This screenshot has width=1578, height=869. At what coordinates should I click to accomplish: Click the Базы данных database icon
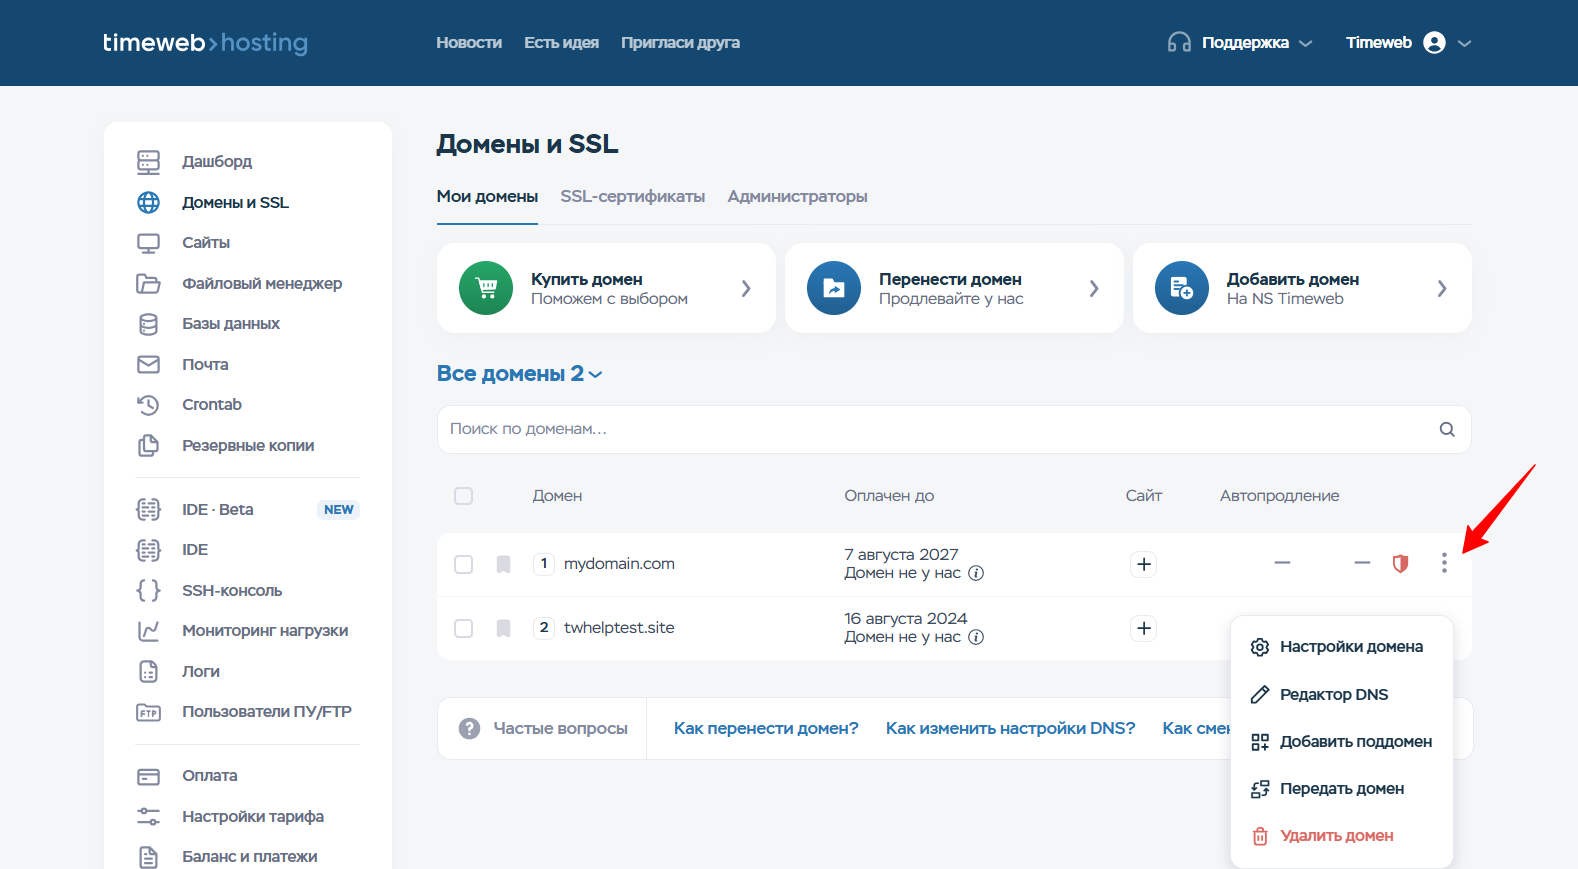click(x=148, y=324)
